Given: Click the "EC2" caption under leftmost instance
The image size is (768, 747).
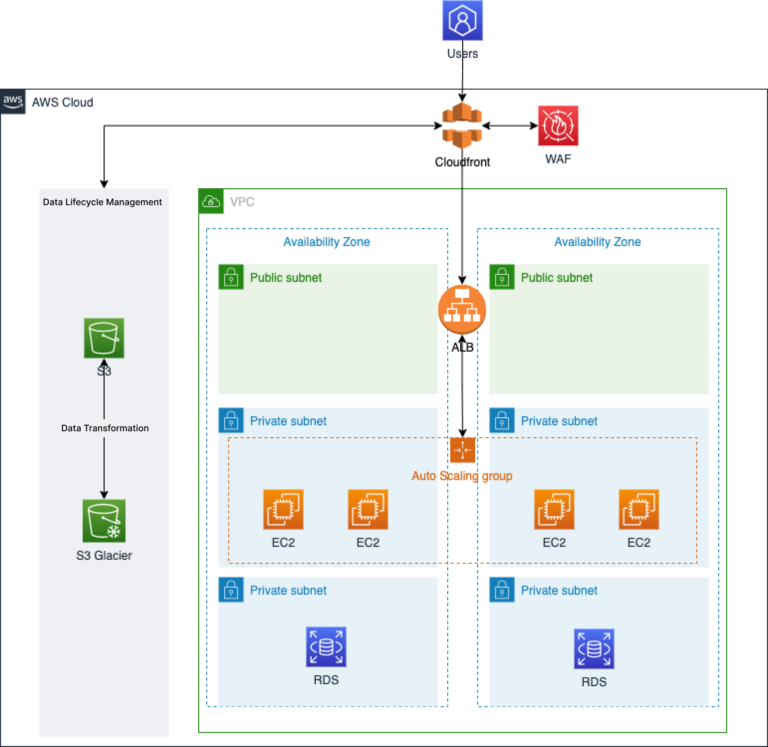Looking at the screenshot, I should [x=283, y=543].
